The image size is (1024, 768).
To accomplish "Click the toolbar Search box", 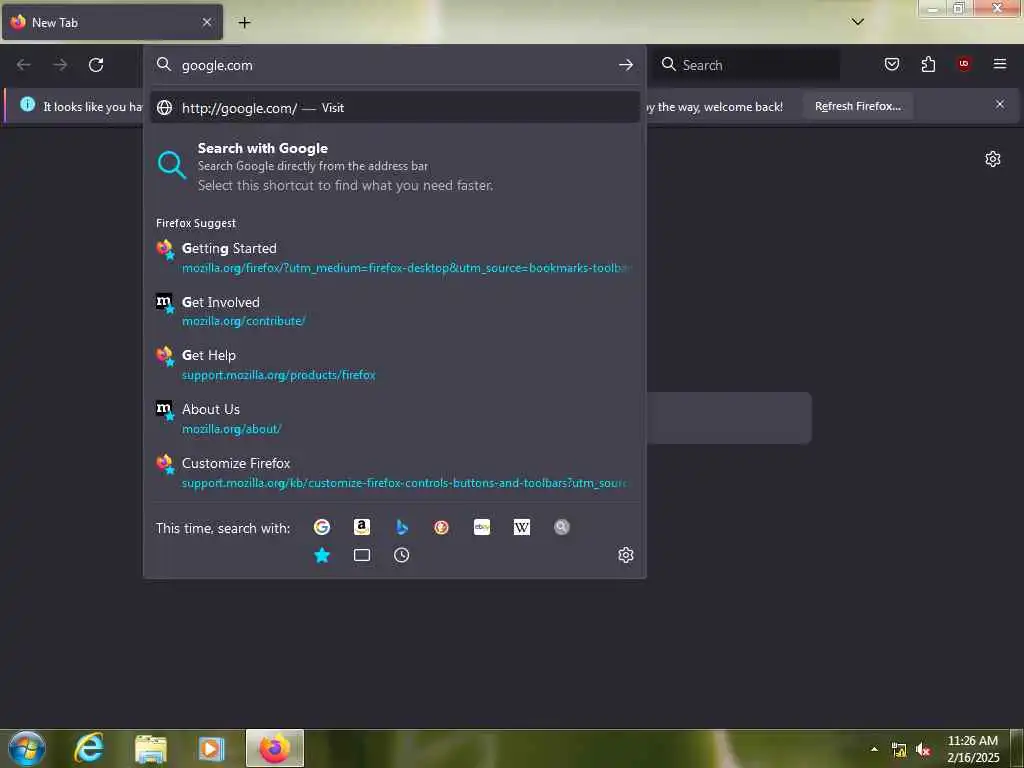I will [x=746, y=65].
